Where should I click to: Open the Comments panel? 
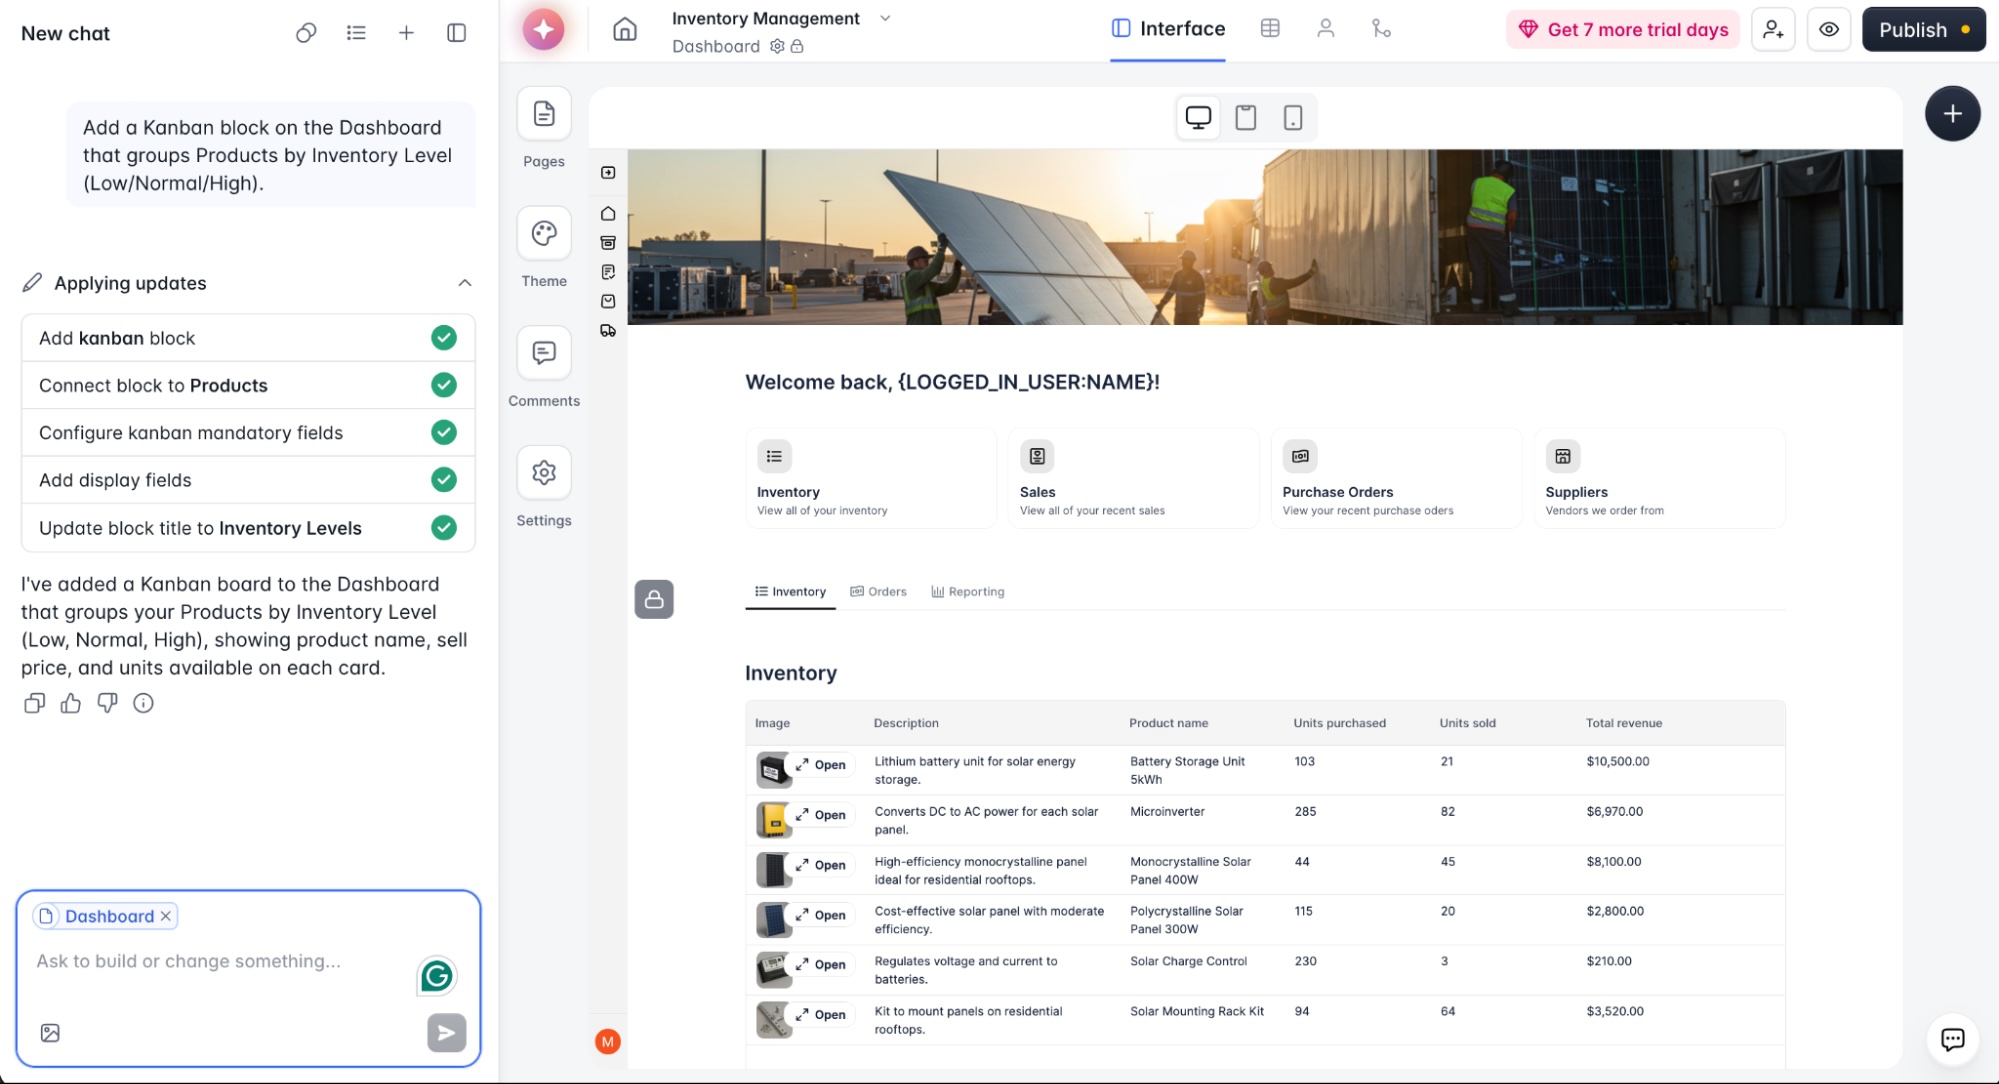click(544, 353)
